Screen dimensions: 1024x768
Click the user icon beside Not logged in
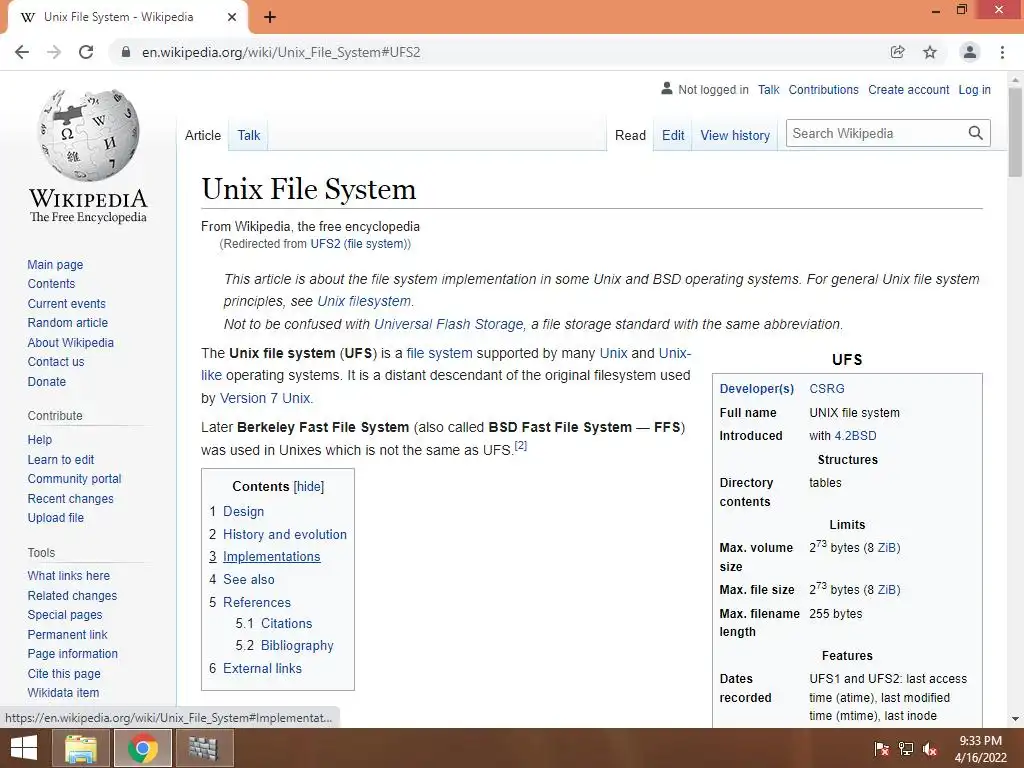[666, 88]
